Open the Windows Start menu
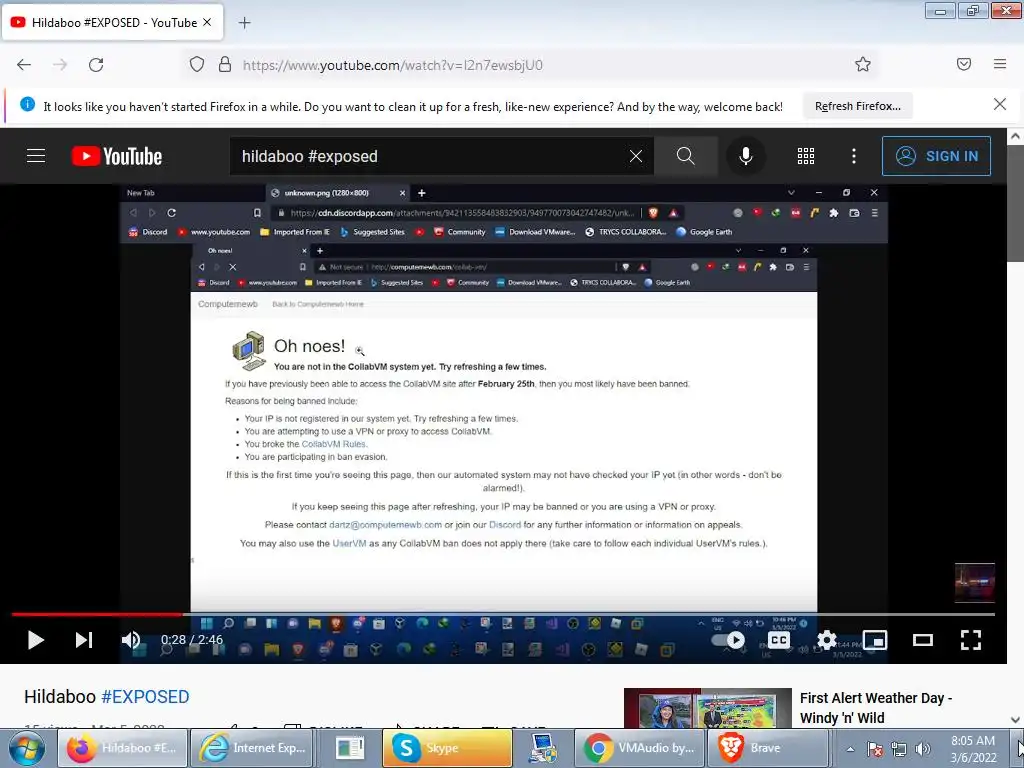 coord(27,748)
